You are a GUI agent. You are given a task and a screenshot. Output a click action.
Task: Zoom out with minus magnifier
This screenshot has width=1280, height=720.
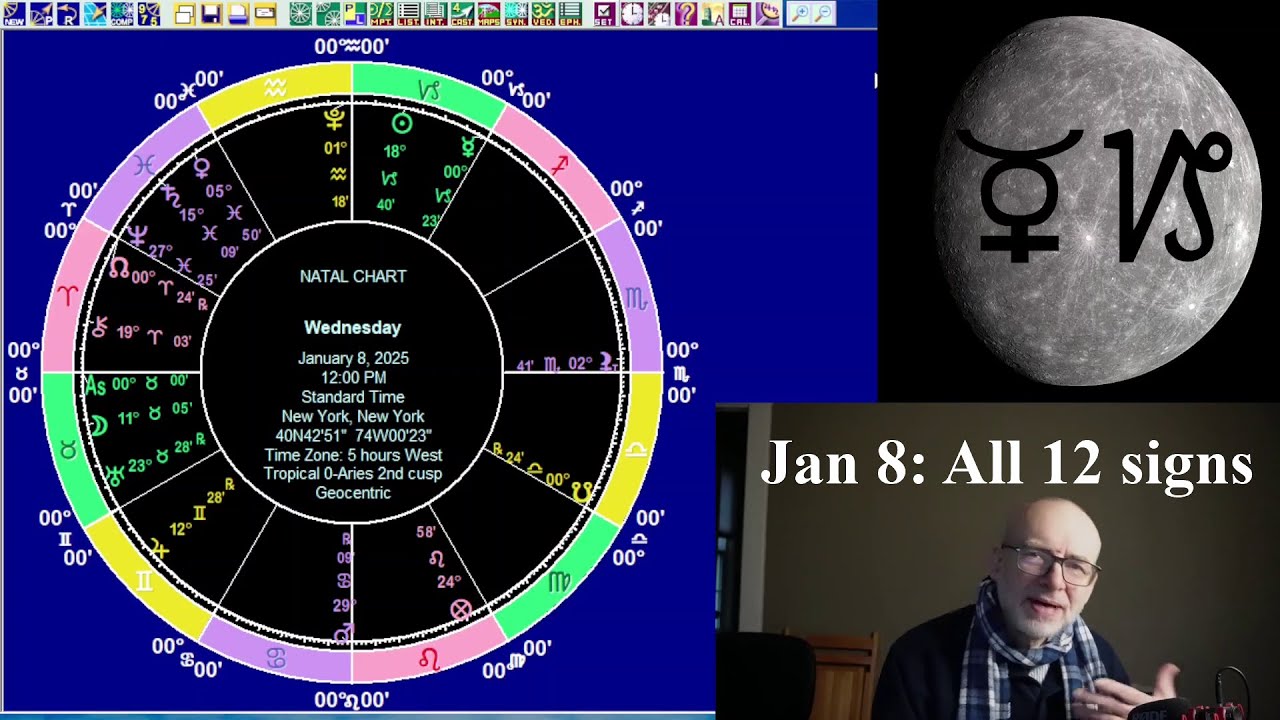tap(823, 14)
